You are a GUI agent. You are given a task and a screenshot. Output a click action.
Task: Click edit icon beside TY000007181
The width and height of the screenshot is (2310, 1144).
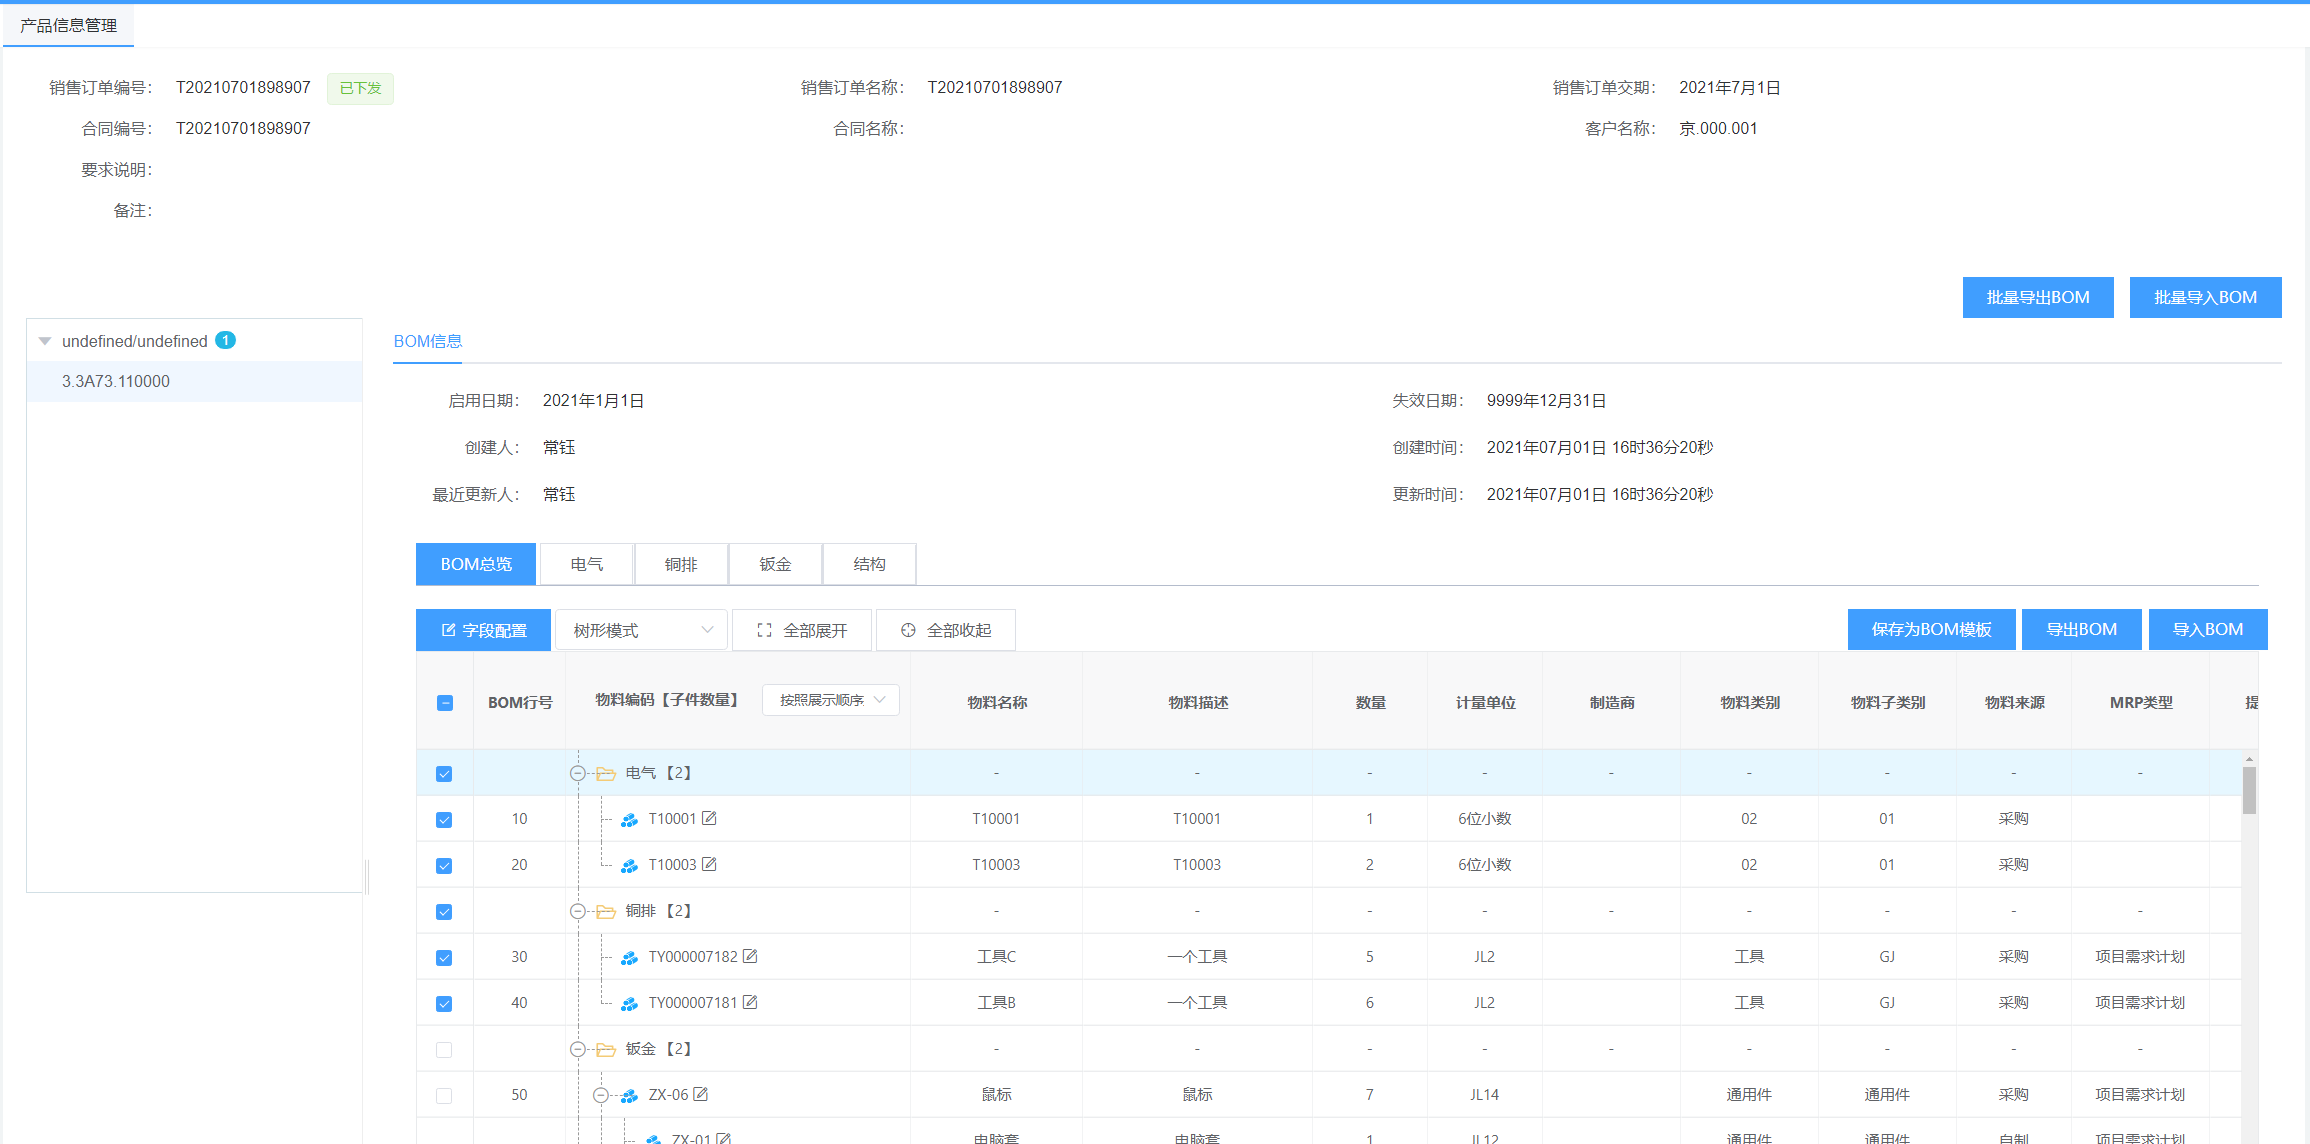point(750,1002)
